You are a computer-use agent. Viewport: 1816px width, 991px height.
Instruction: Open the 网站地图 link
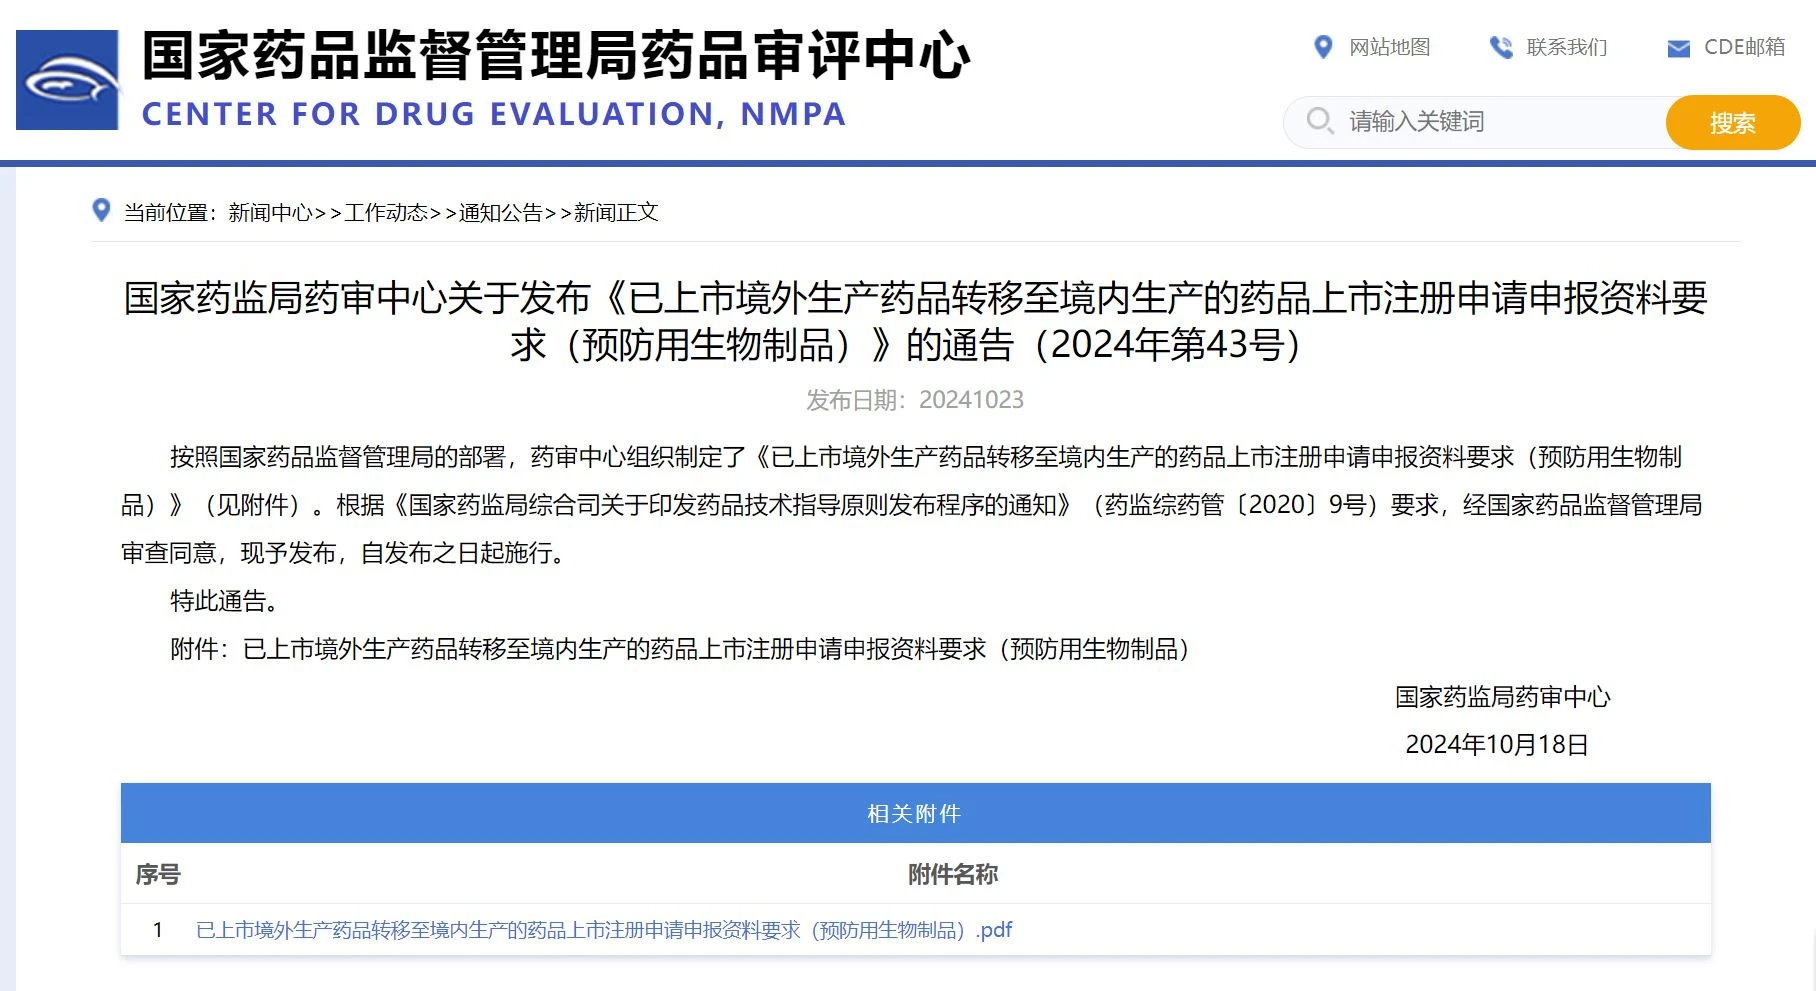point(1390,47)
